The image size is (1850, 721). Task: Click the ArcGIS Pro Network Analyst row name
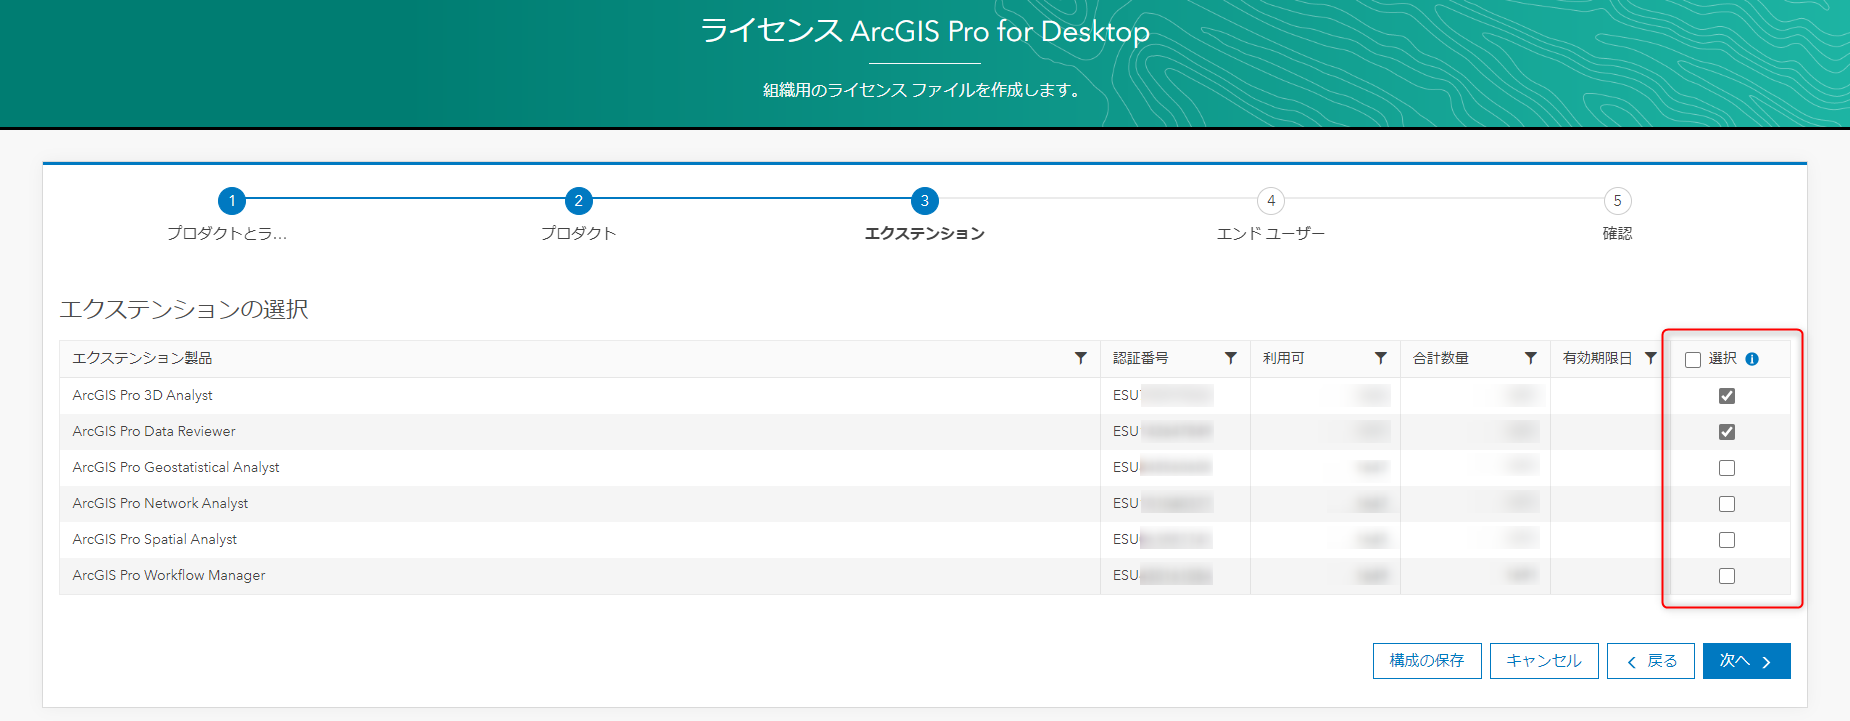160,503
